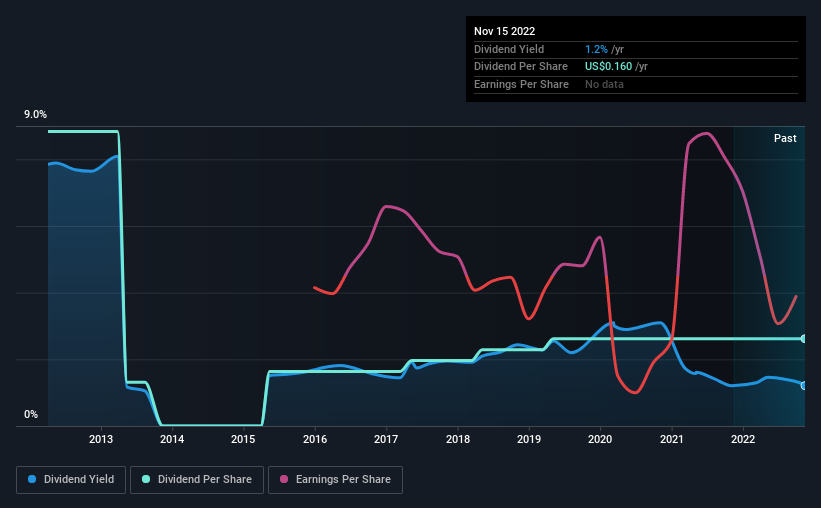The image size is (821, 508).
Task: Click the blue endpoint marker on Dividend Yield line
Action: (x=804, y=385)
